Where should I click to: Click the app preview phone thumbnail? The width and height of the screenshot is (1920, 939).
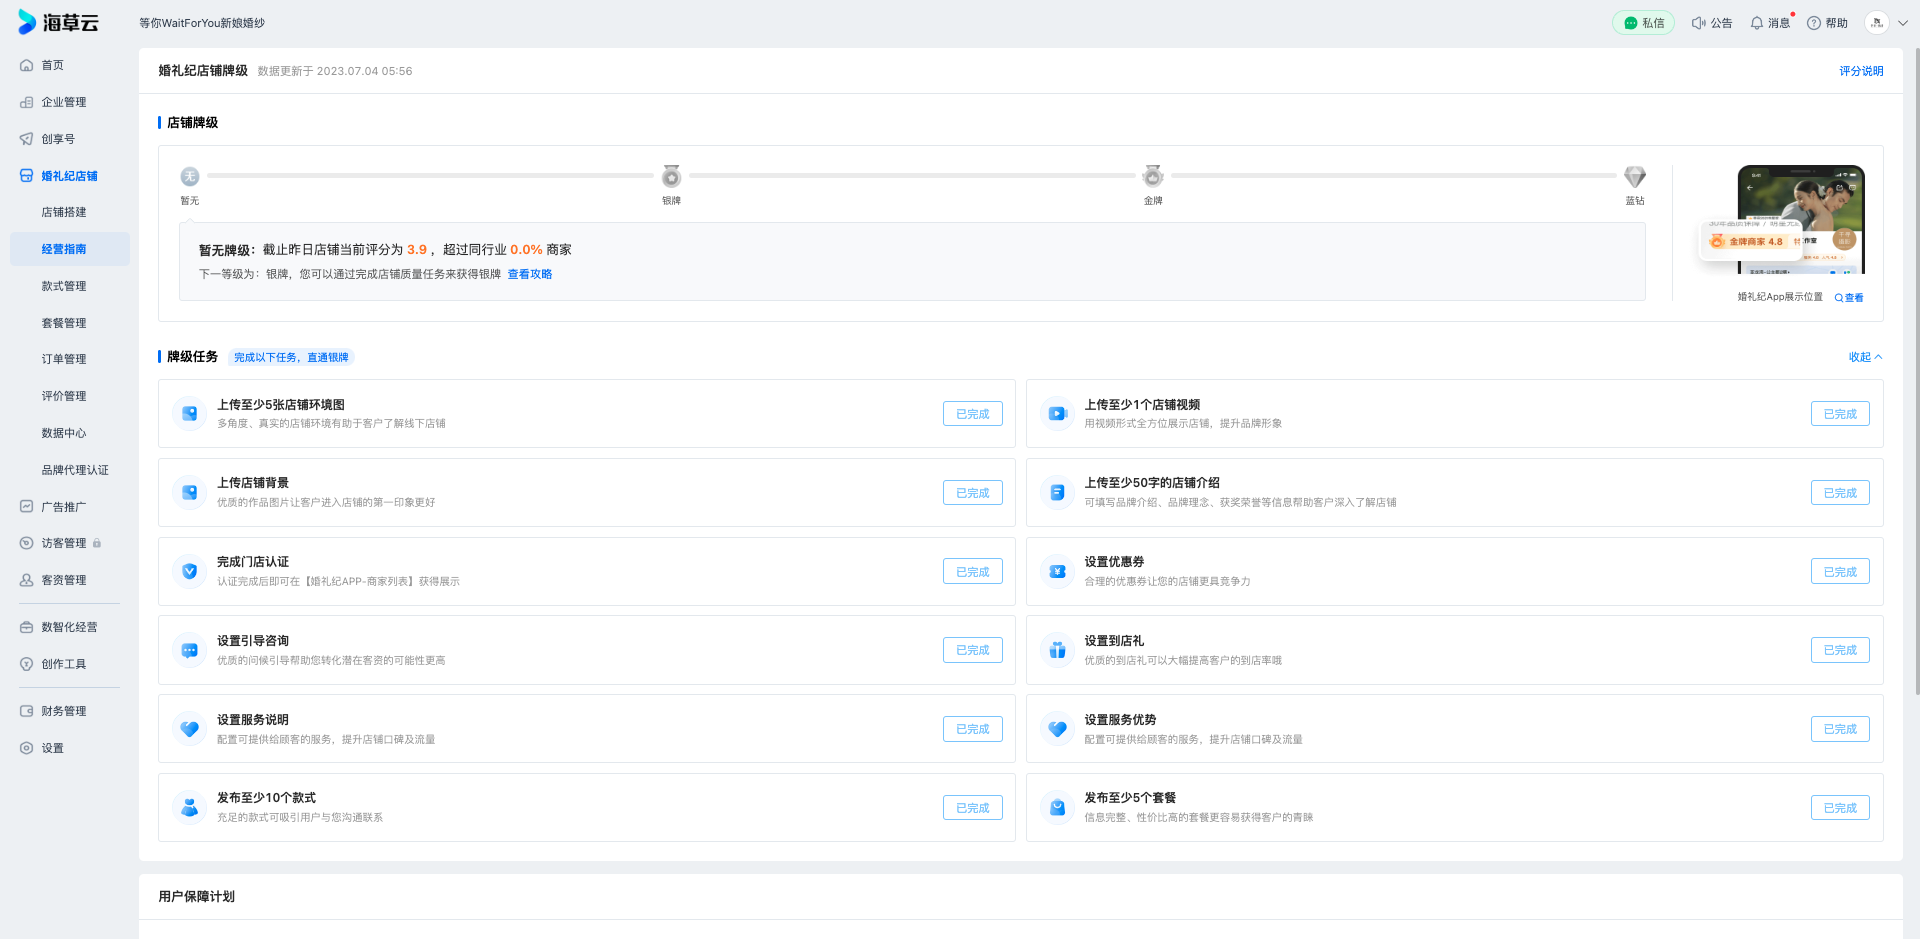coord(1801,219)
